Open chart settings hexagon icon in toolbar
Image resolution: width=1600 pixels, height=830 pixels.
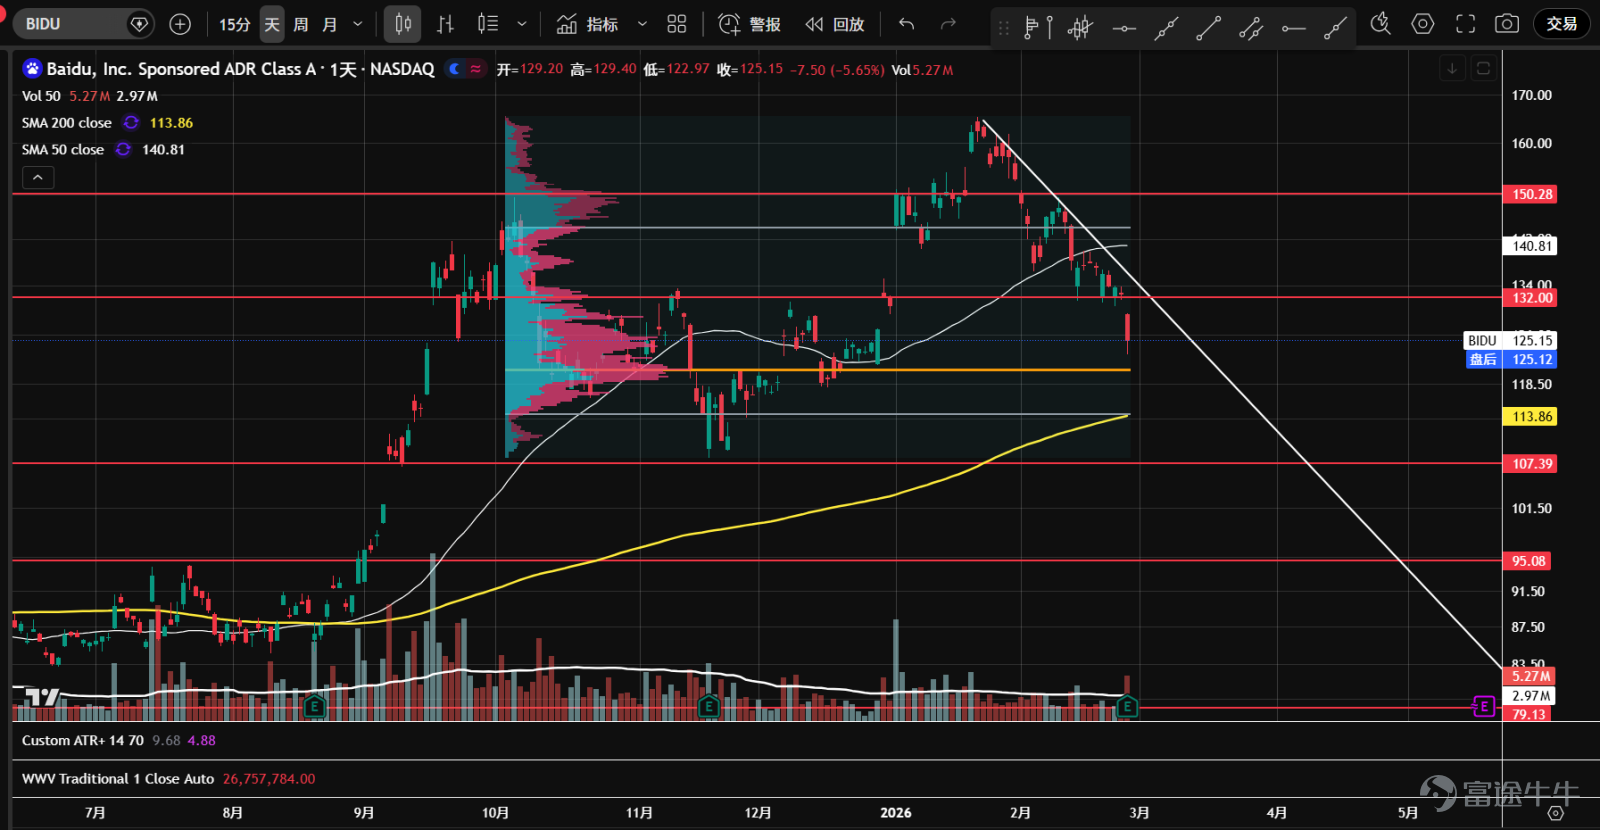(x=1423, y=24)
